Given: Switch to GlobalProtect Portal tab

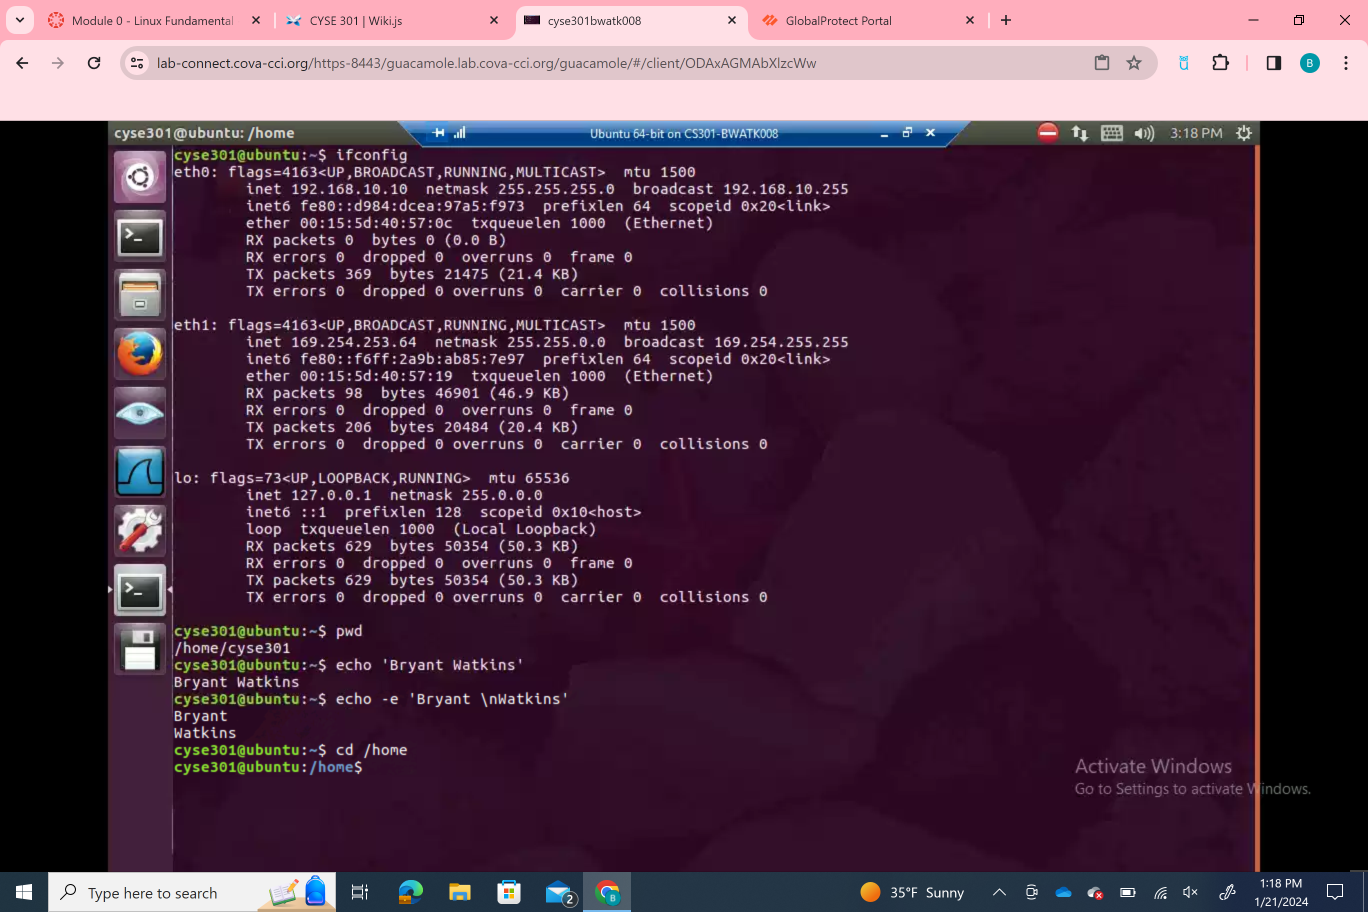Looking at the screenshot, I should coord(860,20).
